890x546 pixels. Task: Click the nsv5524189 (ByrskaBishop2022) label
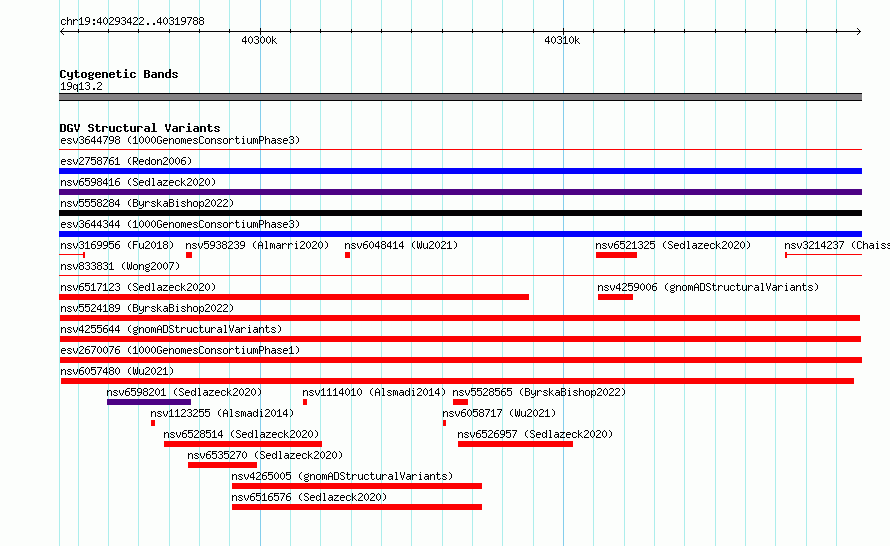click(x=147, y=308)
